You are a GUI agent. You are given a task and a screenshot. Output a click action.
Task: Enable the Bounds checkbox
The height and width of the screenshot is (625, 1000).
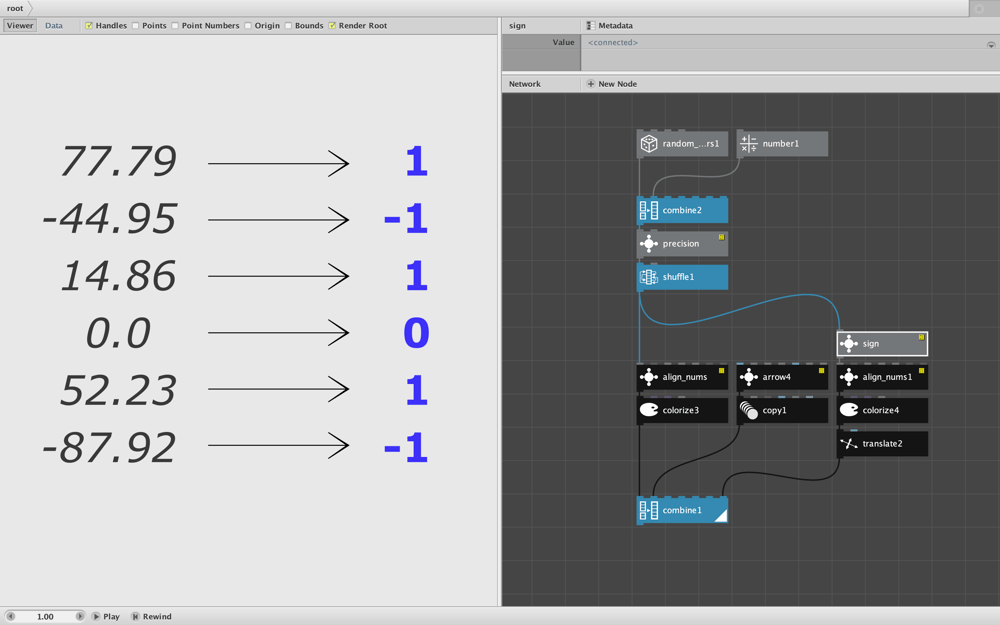coord(288,26)
